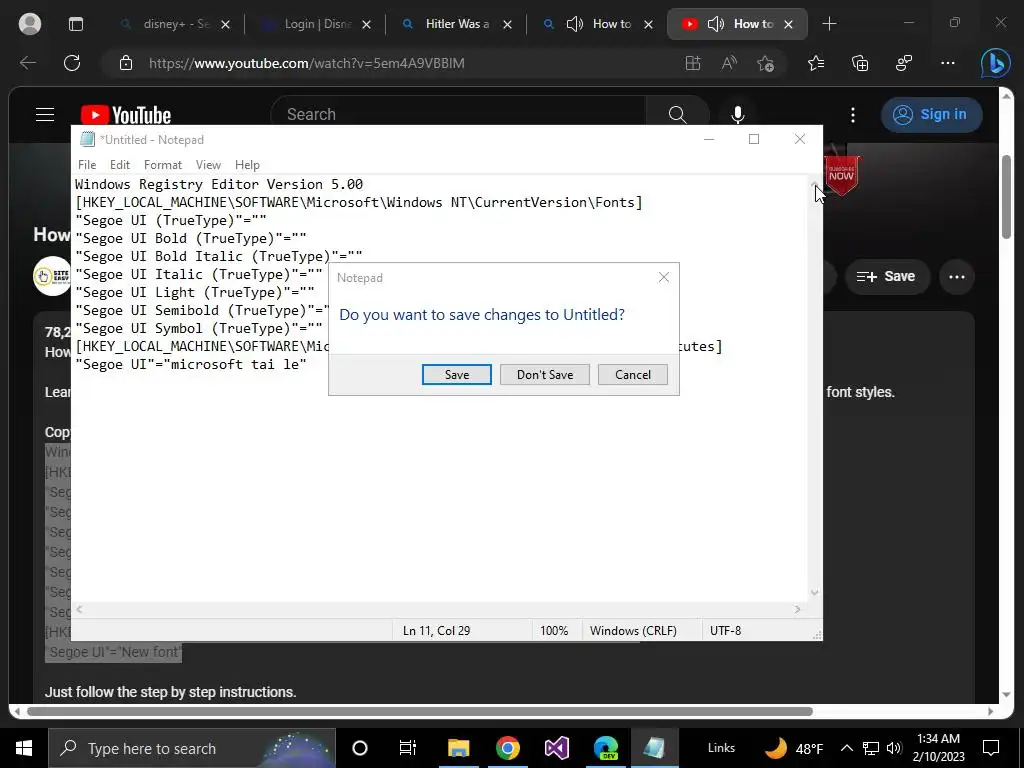Click Notepad scroll right arrow
The image size is (1024, 768).
[x=797, y=609]
